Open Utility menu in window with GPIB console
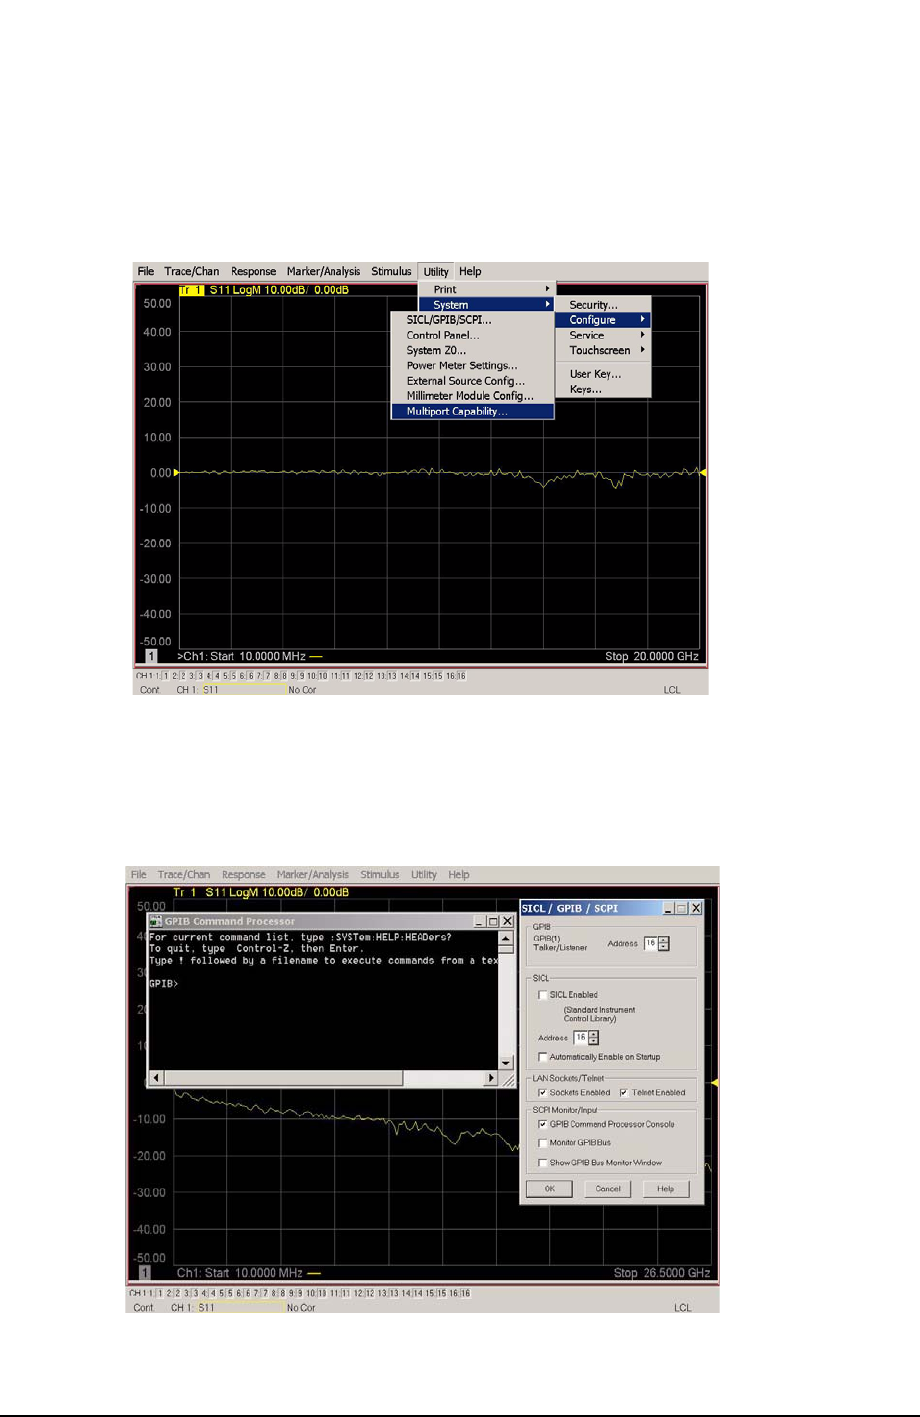The image size is (920, 1417). click(424, 874)
